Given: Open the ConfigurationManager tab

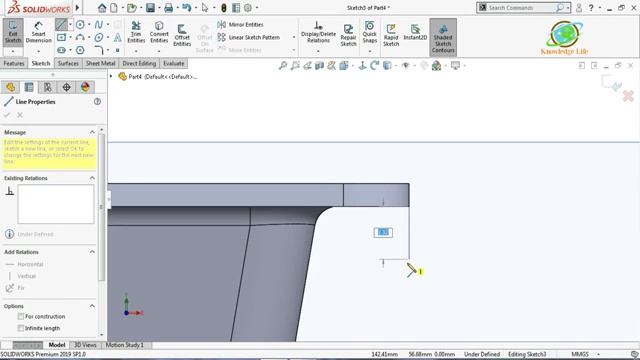Looking at the screenshot, I should pyautogui.click(x=48, y=87).
